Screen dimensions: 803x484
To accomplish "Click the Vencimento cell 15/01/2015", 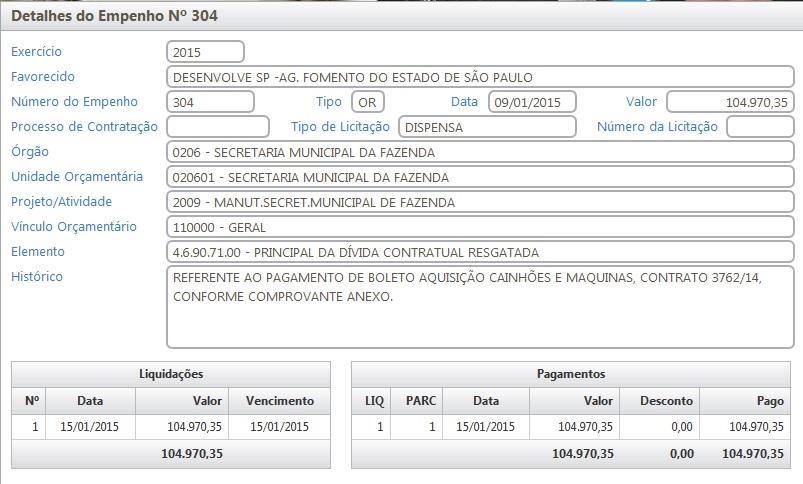I will [x=280, y=427].
